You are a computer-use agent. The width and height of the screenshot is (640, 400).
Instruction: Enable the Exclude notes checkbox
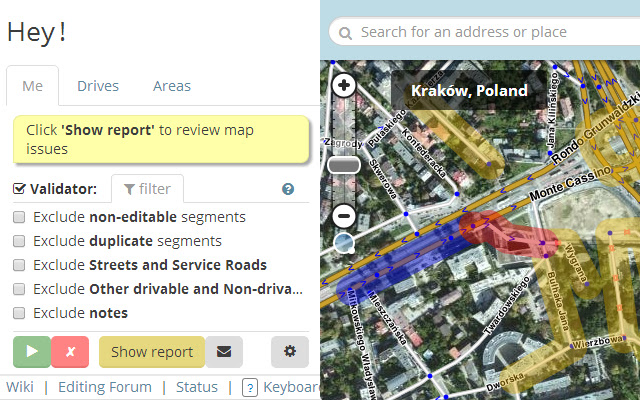coord(19,313)
